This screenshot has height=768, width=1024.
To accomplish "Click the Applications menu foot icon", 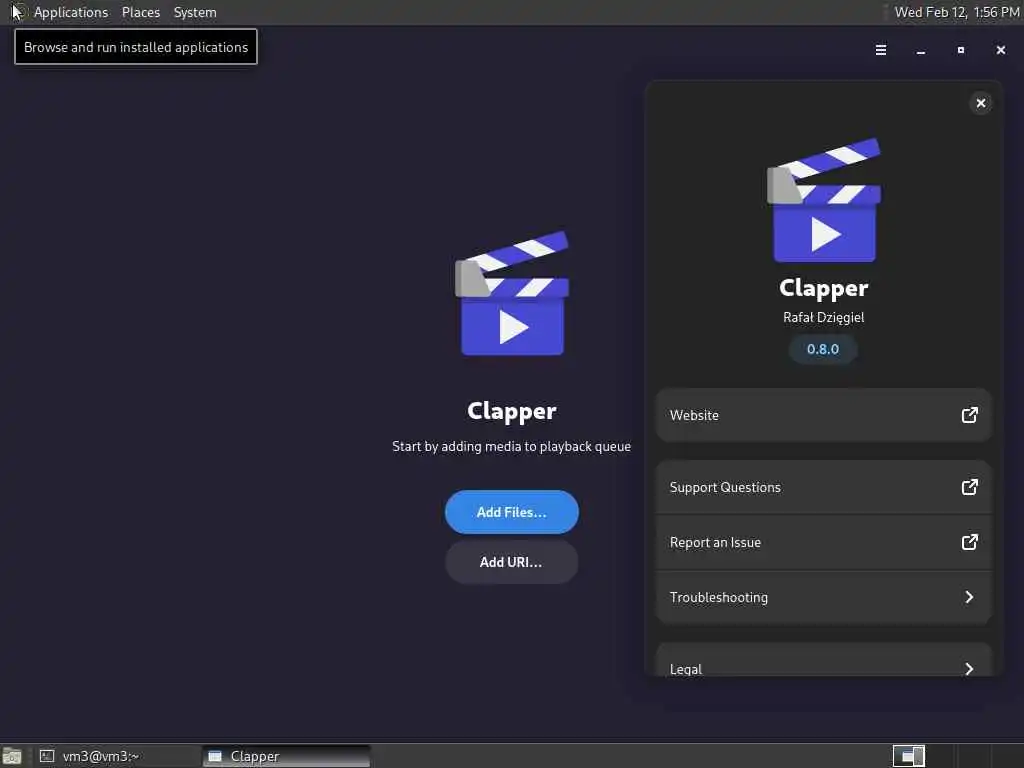I will click(18, 12).
